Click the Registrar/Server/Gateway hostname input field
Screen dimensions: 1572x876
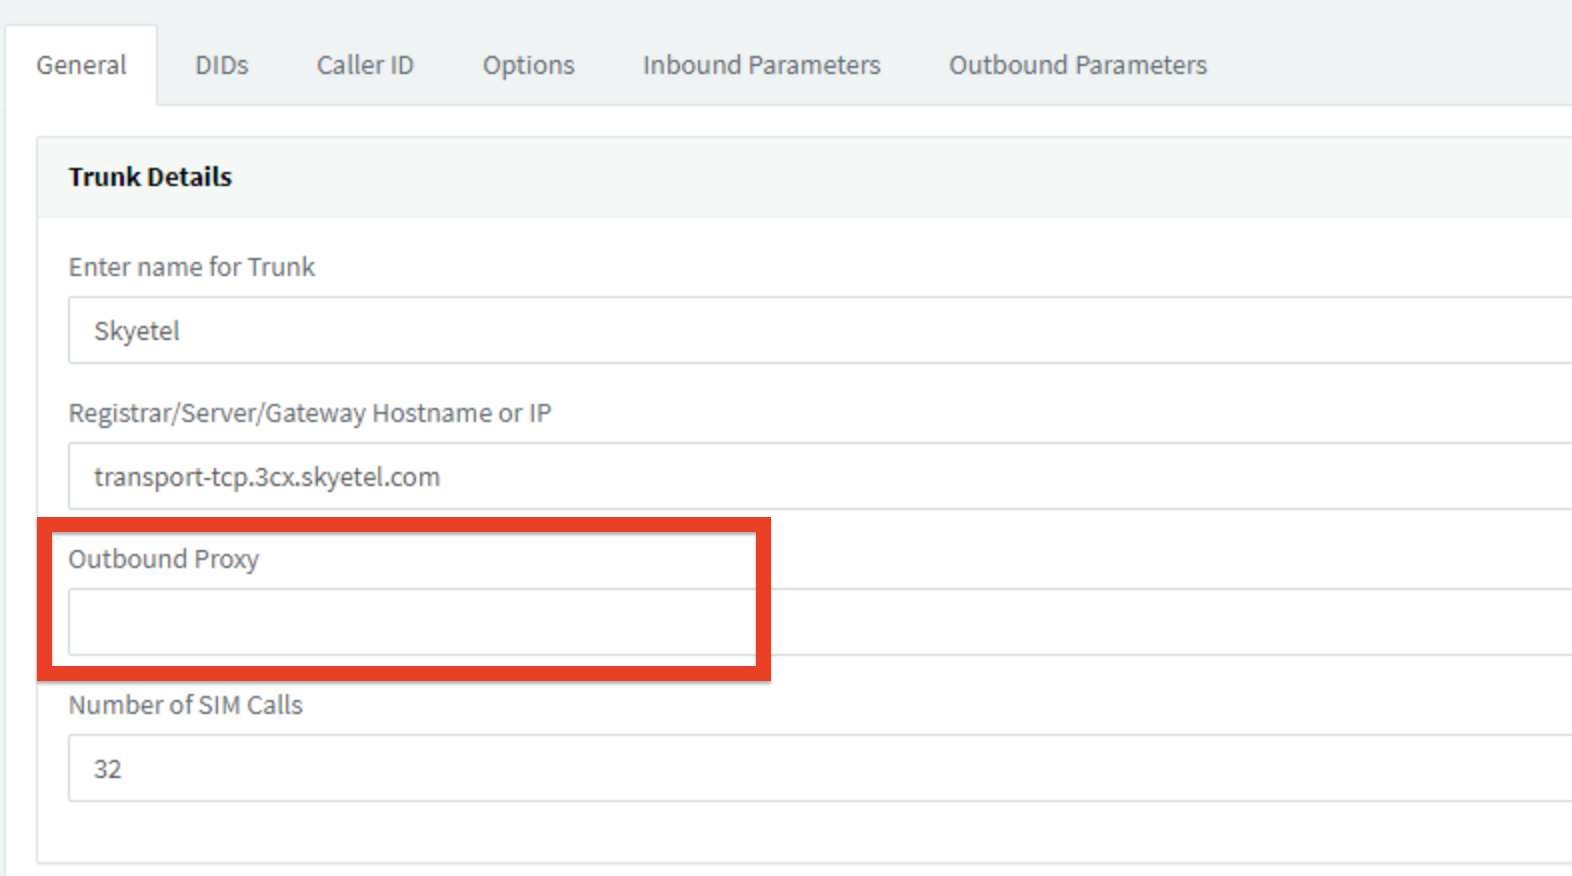(820, 476)
